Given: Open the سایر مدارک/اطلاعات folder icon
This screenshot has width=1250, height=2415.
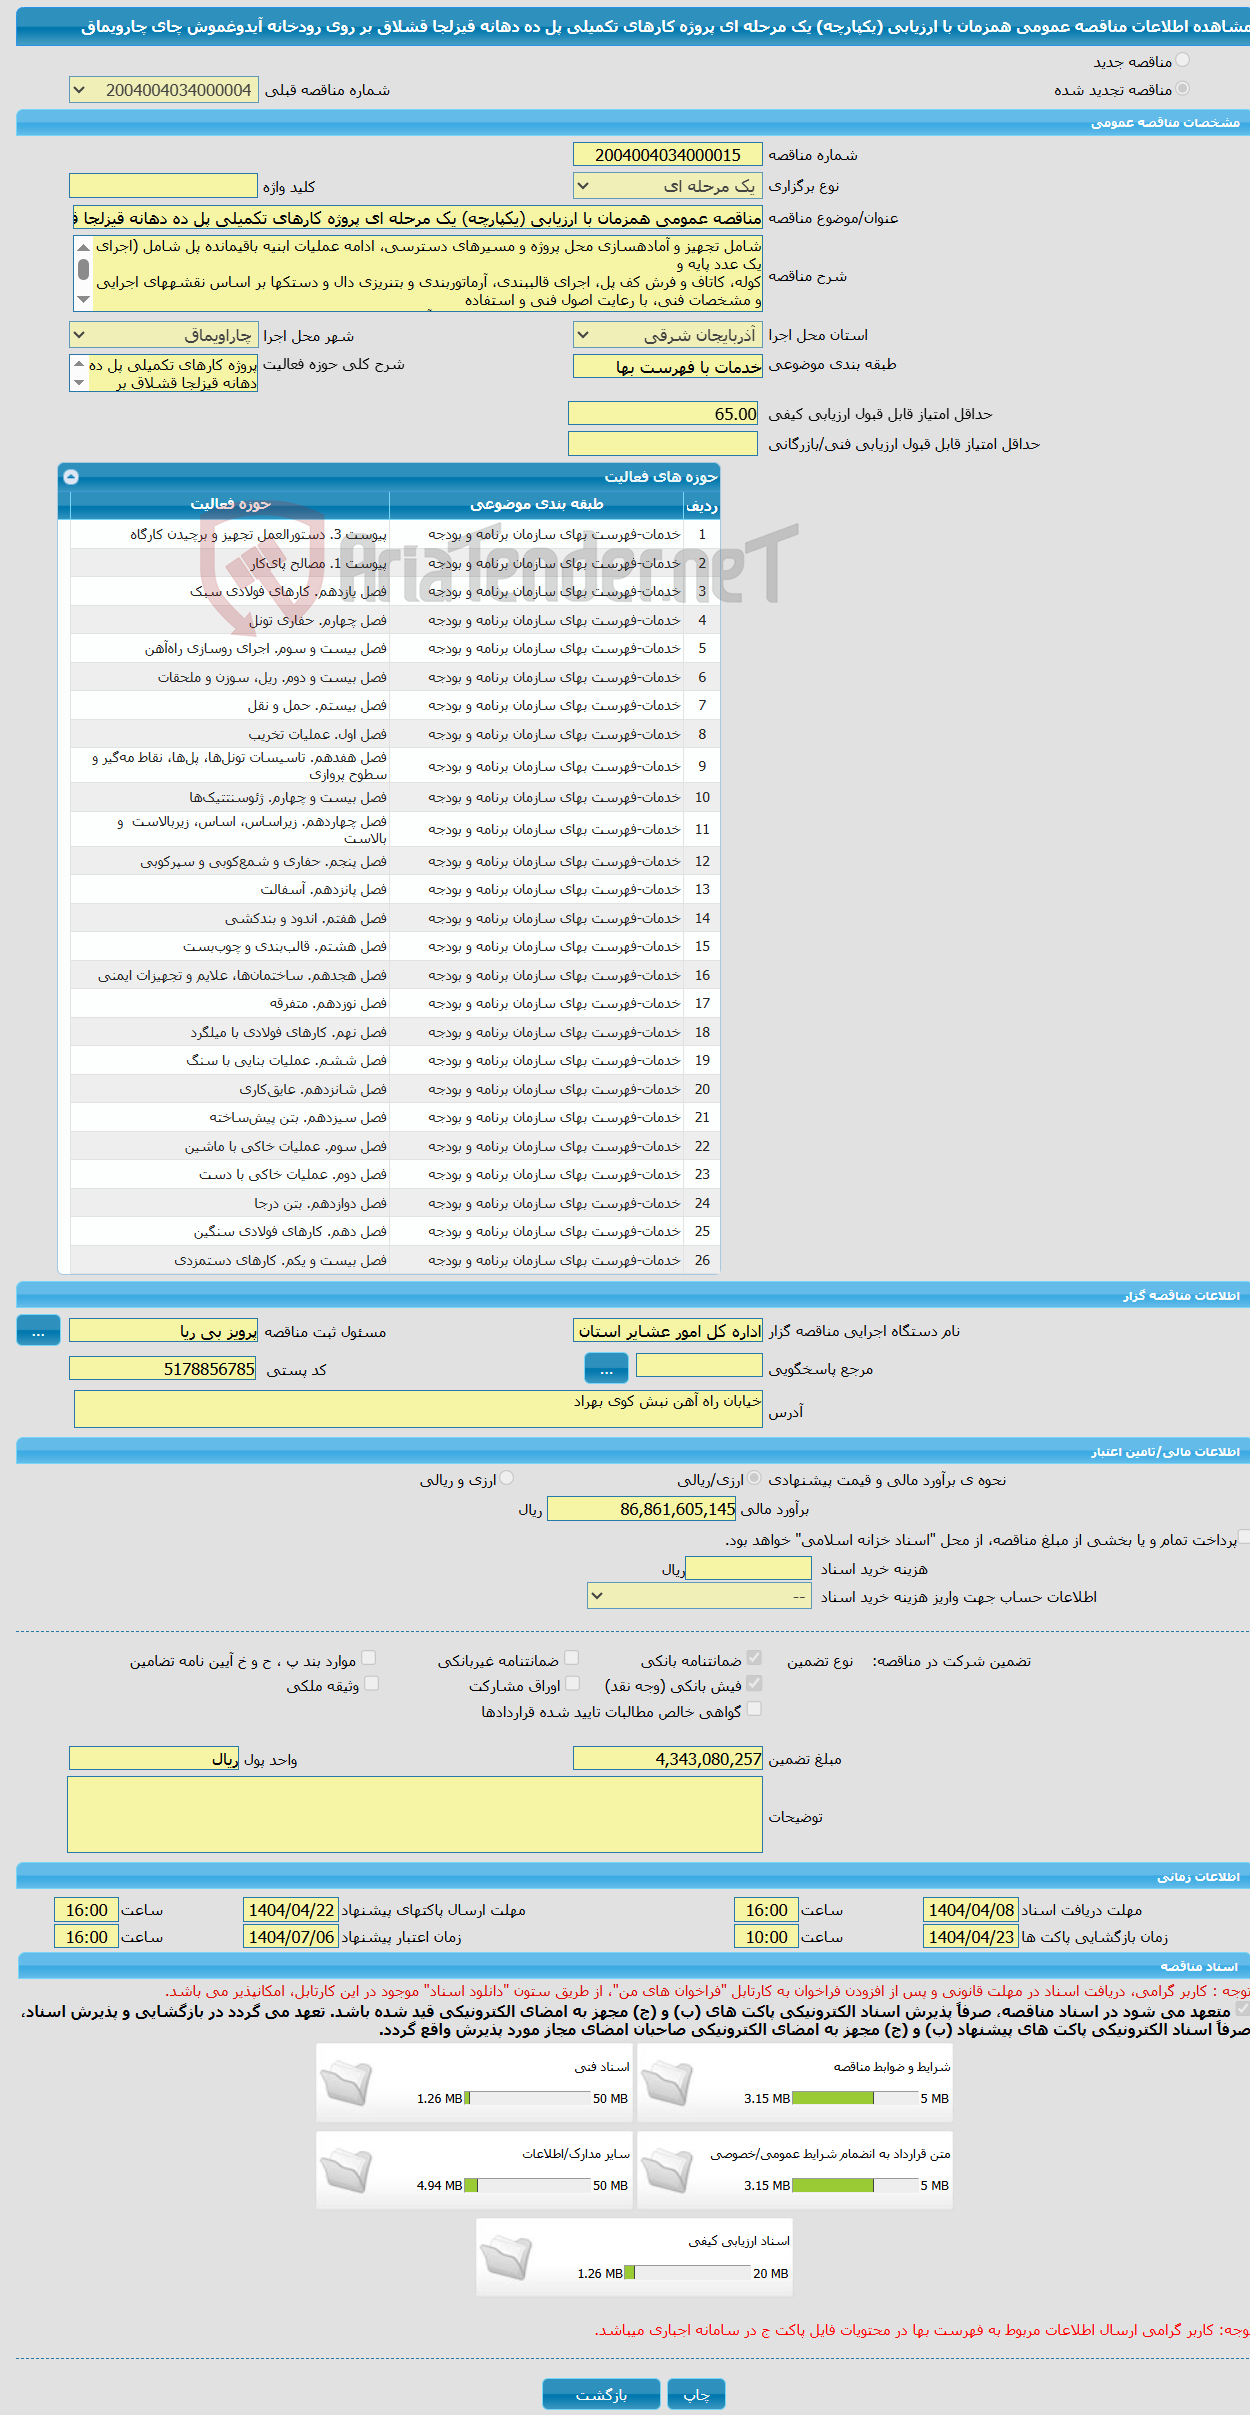Looking at the screenshot, I should click(x=346, y=2170).
